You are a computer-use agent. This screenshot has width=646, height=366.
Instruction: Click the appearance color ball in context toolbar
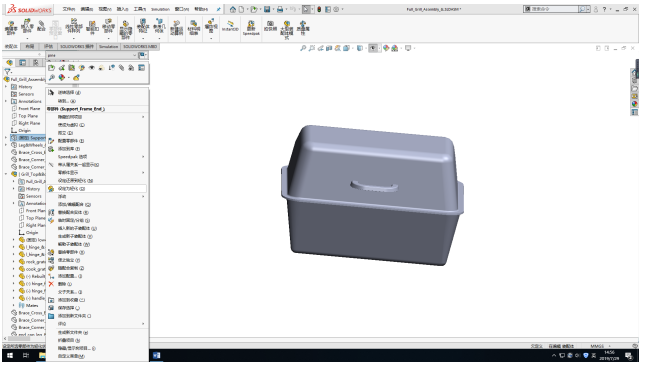click(x=62, y=77)
